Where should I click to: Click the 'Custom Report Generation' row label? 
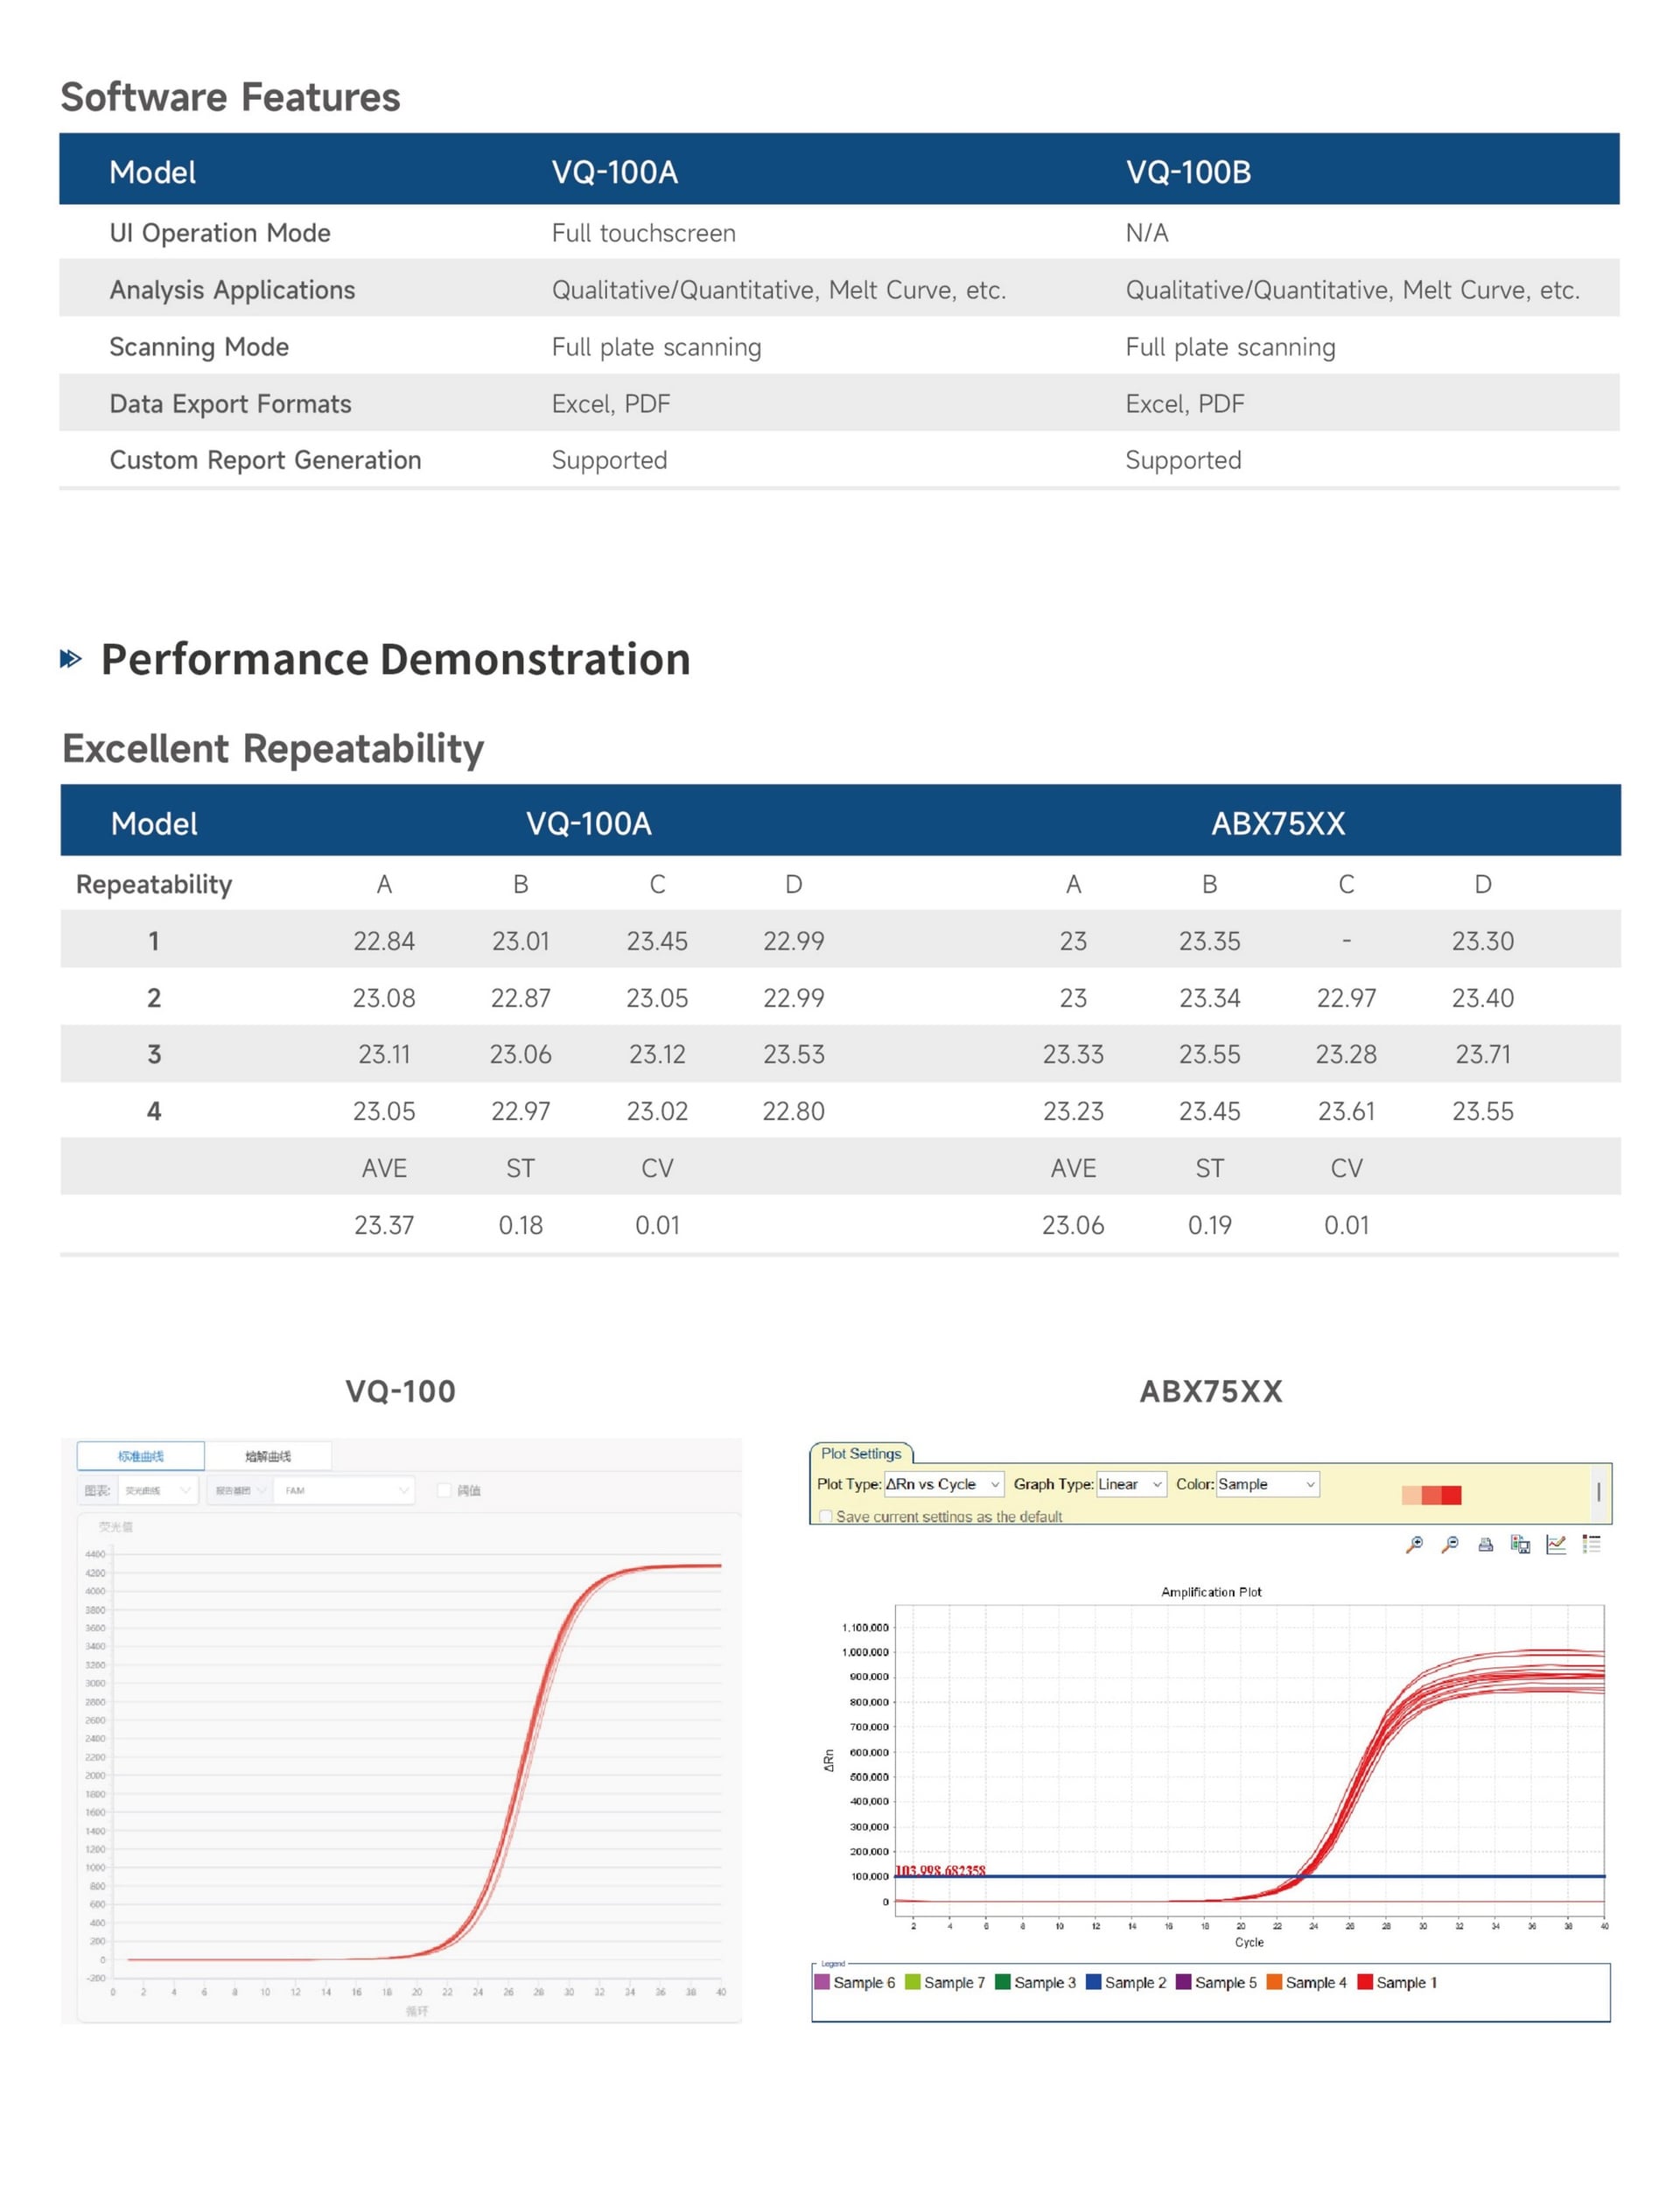click(x=265, y=460)
